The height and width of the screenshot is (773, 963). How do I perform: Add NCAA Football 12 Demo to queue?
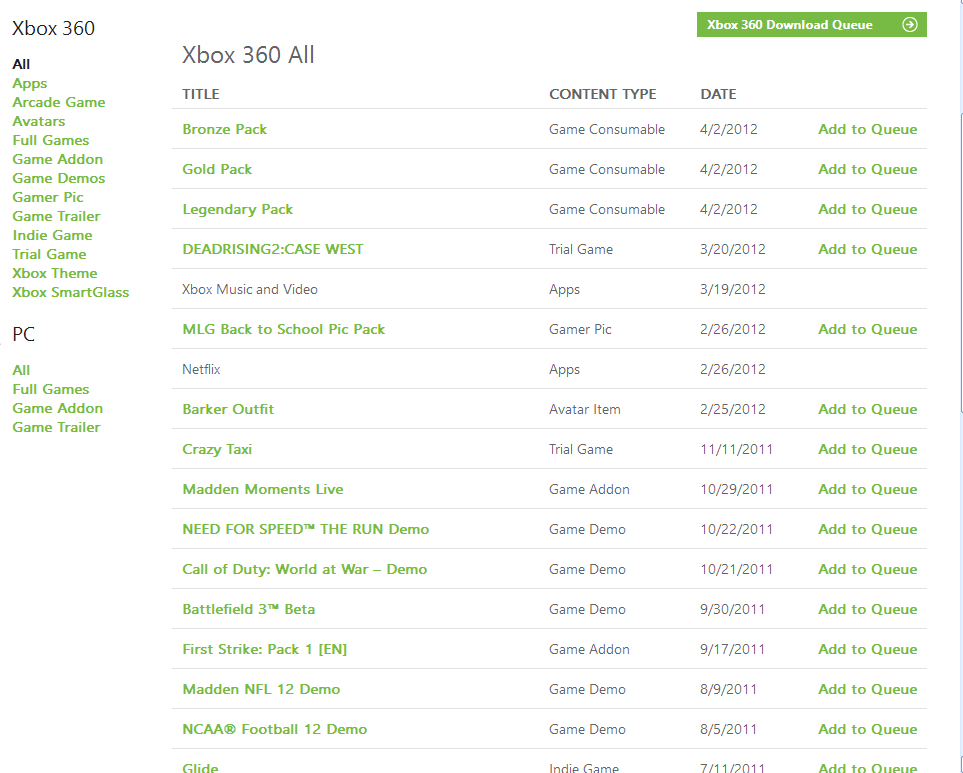tap(868, 729)
